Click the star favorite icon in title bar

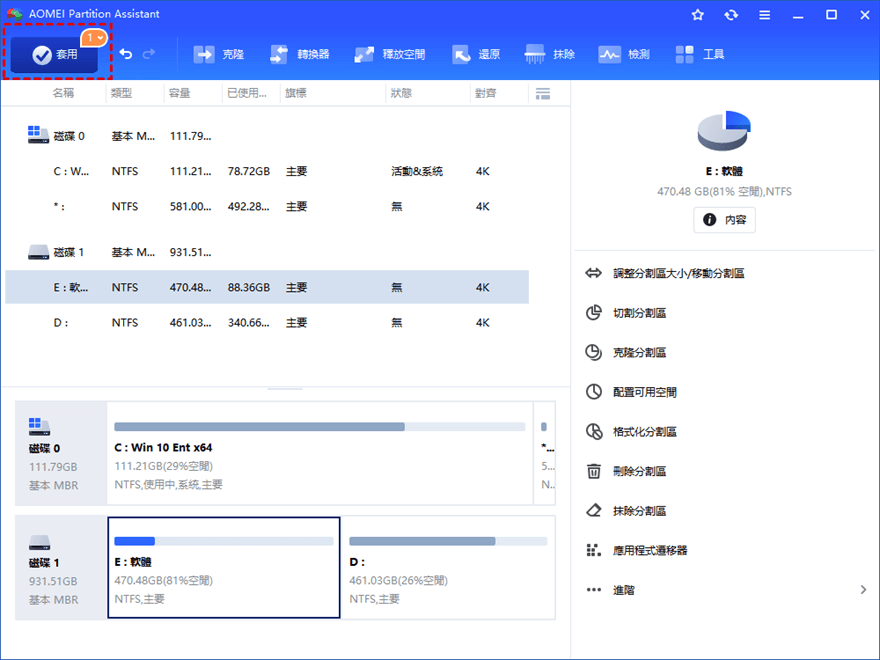pos(698,15)
